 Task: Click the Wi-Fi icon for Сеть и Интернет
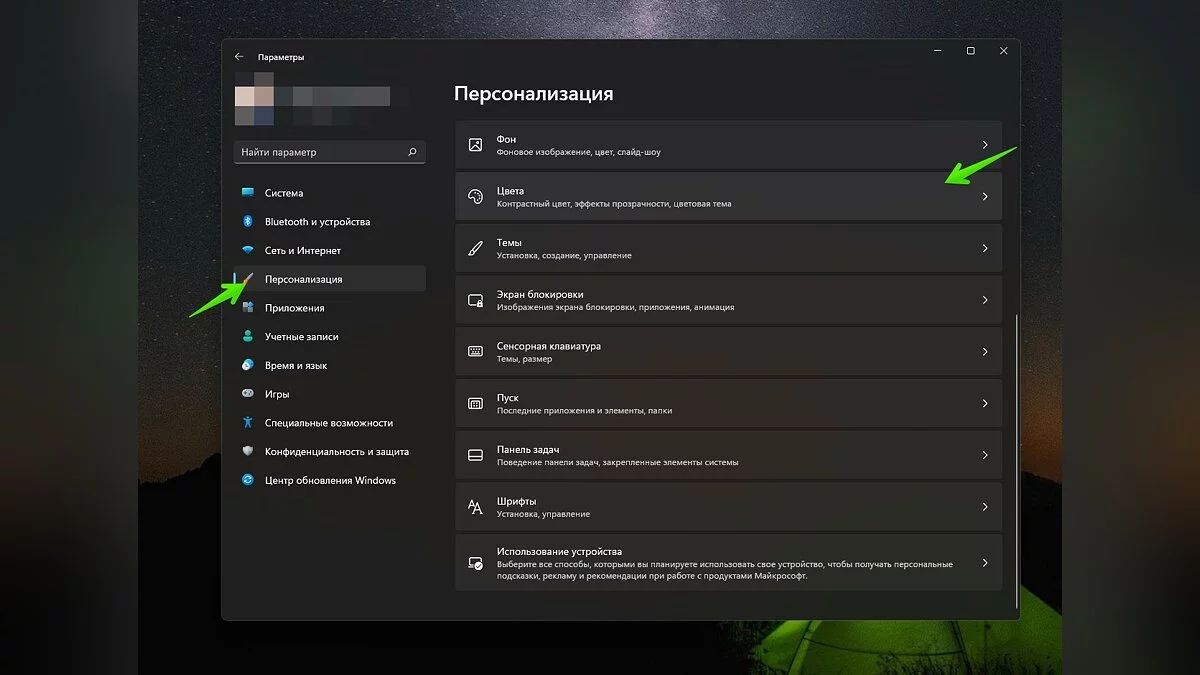(248, 251)
